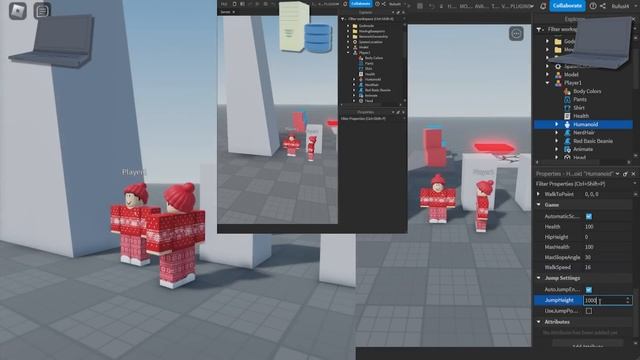Click the Humanoid icon in right Explorer
Viewport: 640px width, 360px height.
pyautogui.click(x=567, y=124)
